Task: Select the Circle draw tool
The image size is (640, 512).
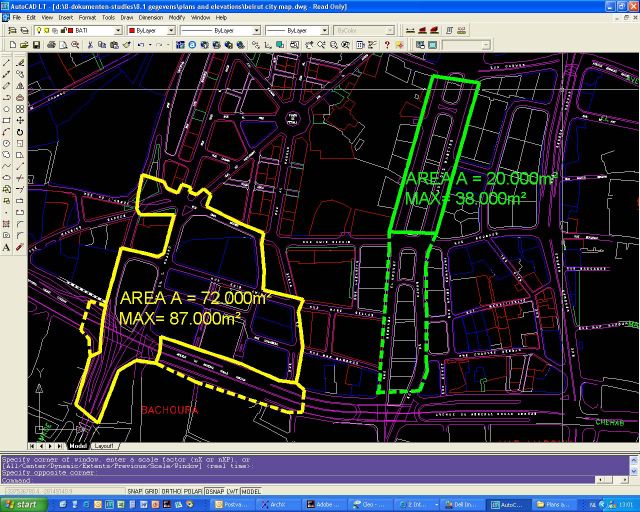Action: pos(7,143)
